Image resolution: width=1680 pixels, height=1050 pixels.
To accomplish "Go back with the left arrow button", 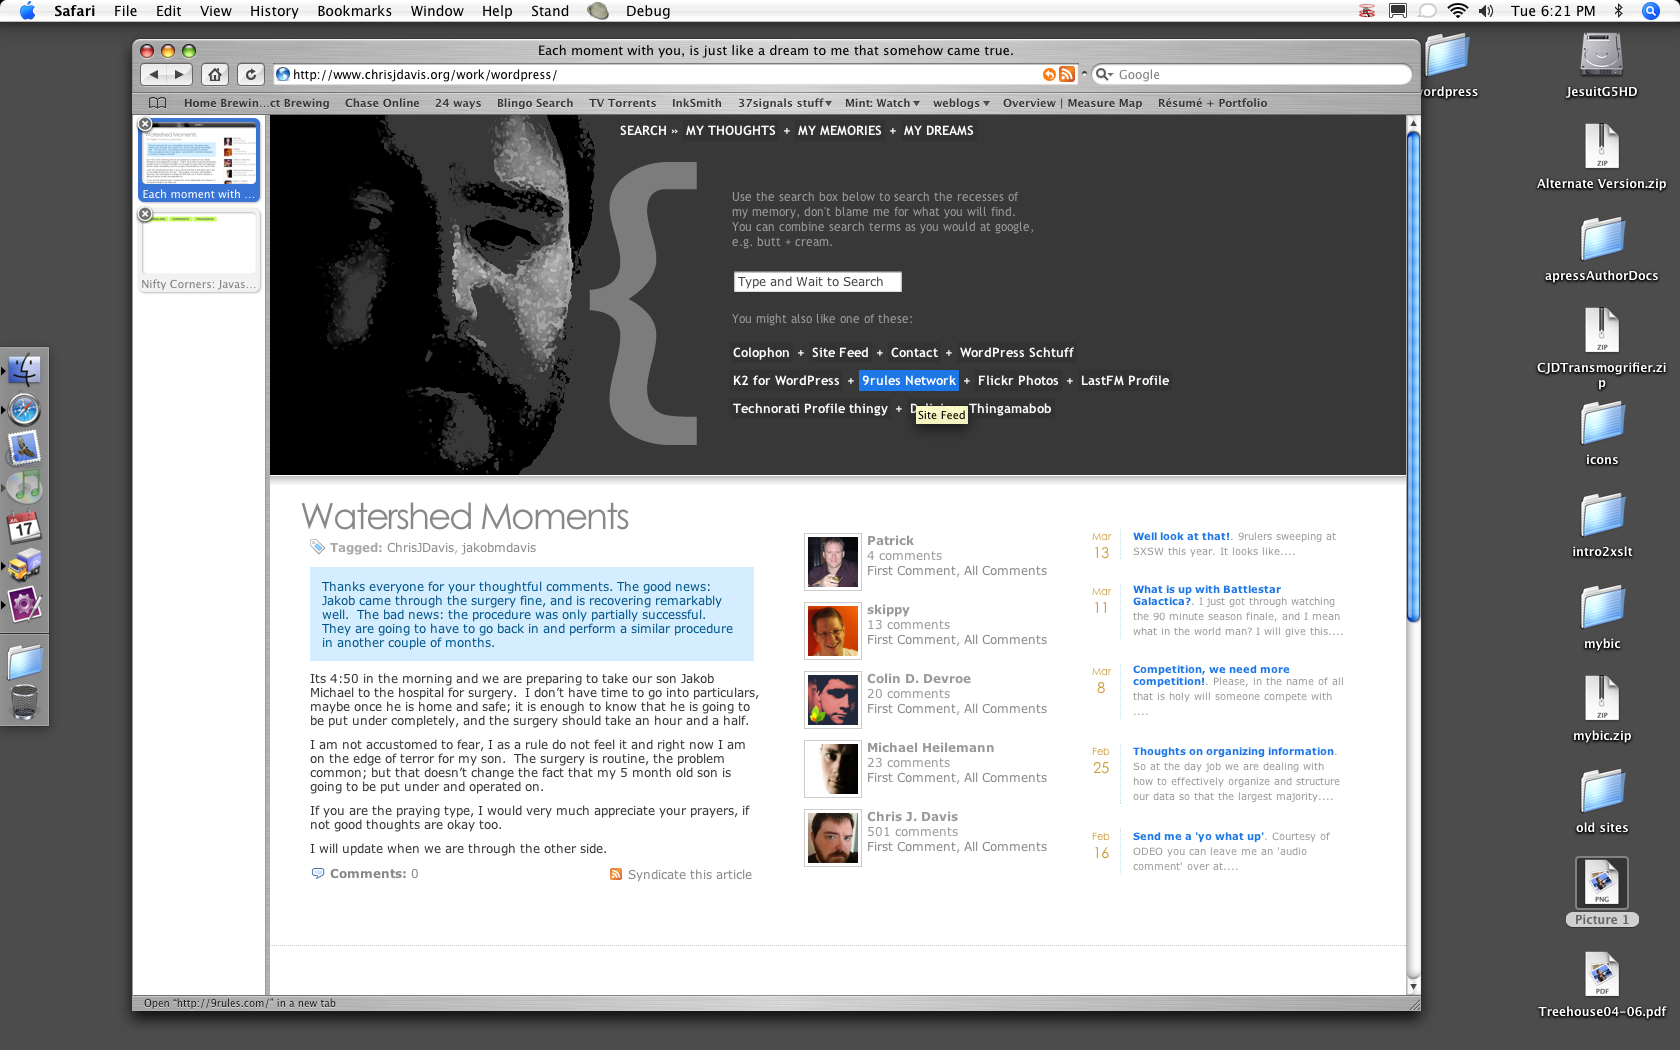I will click(153, 74).
